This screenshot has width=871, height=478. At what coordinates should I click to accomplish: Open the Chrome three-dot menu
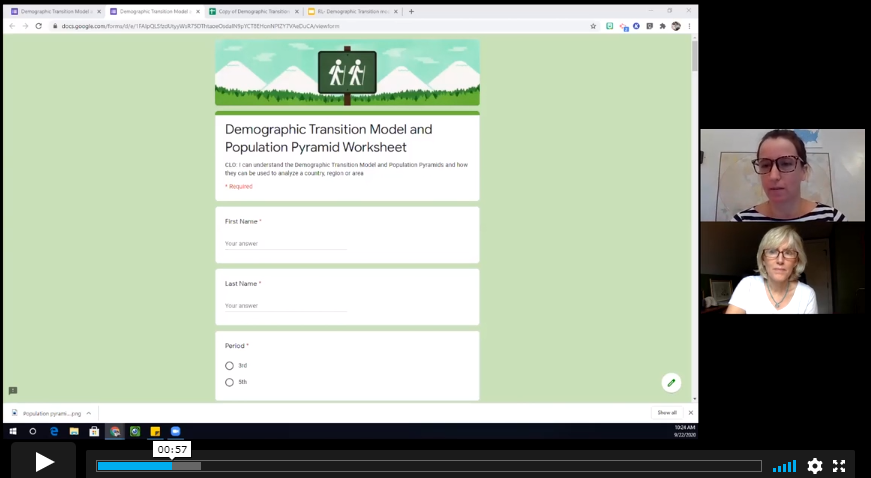pos(689,26)
